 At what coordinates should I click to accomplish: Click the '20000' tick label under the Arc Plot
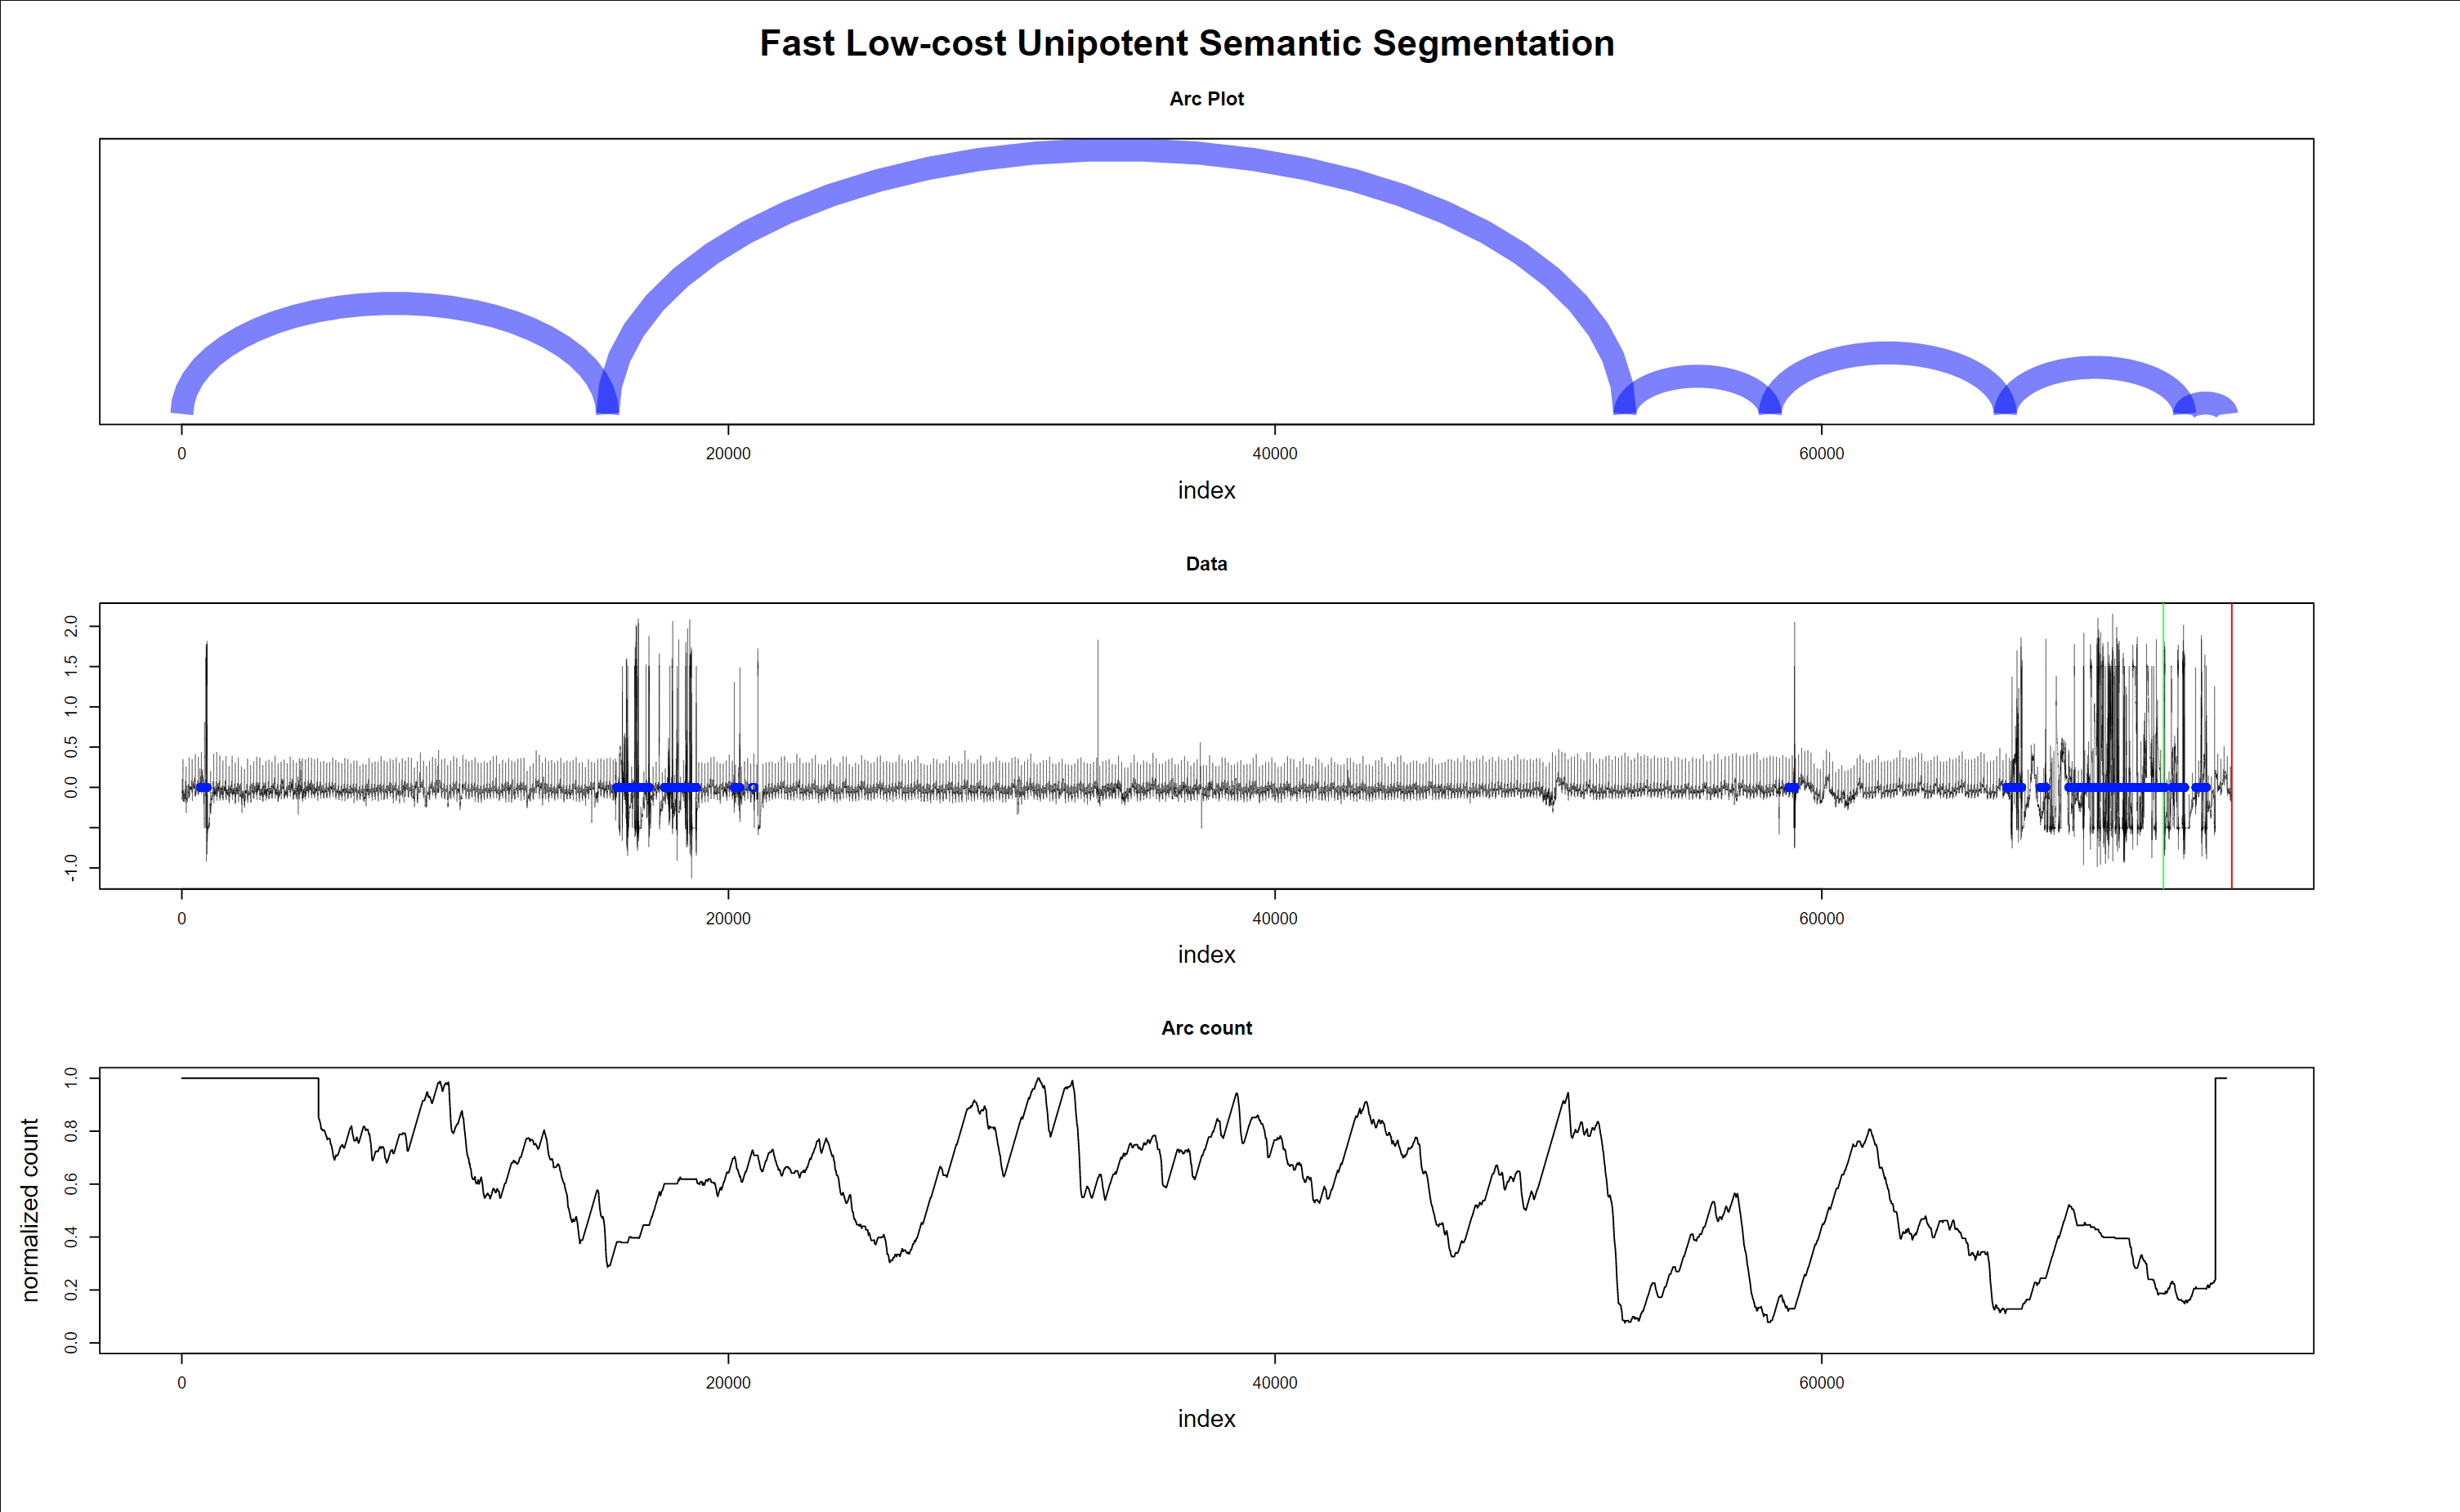[x=728, y=453]
